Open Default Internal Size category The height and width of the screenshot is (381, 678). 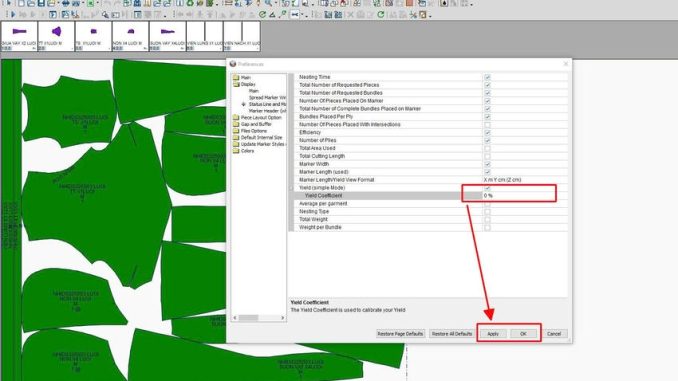[261, 138]
